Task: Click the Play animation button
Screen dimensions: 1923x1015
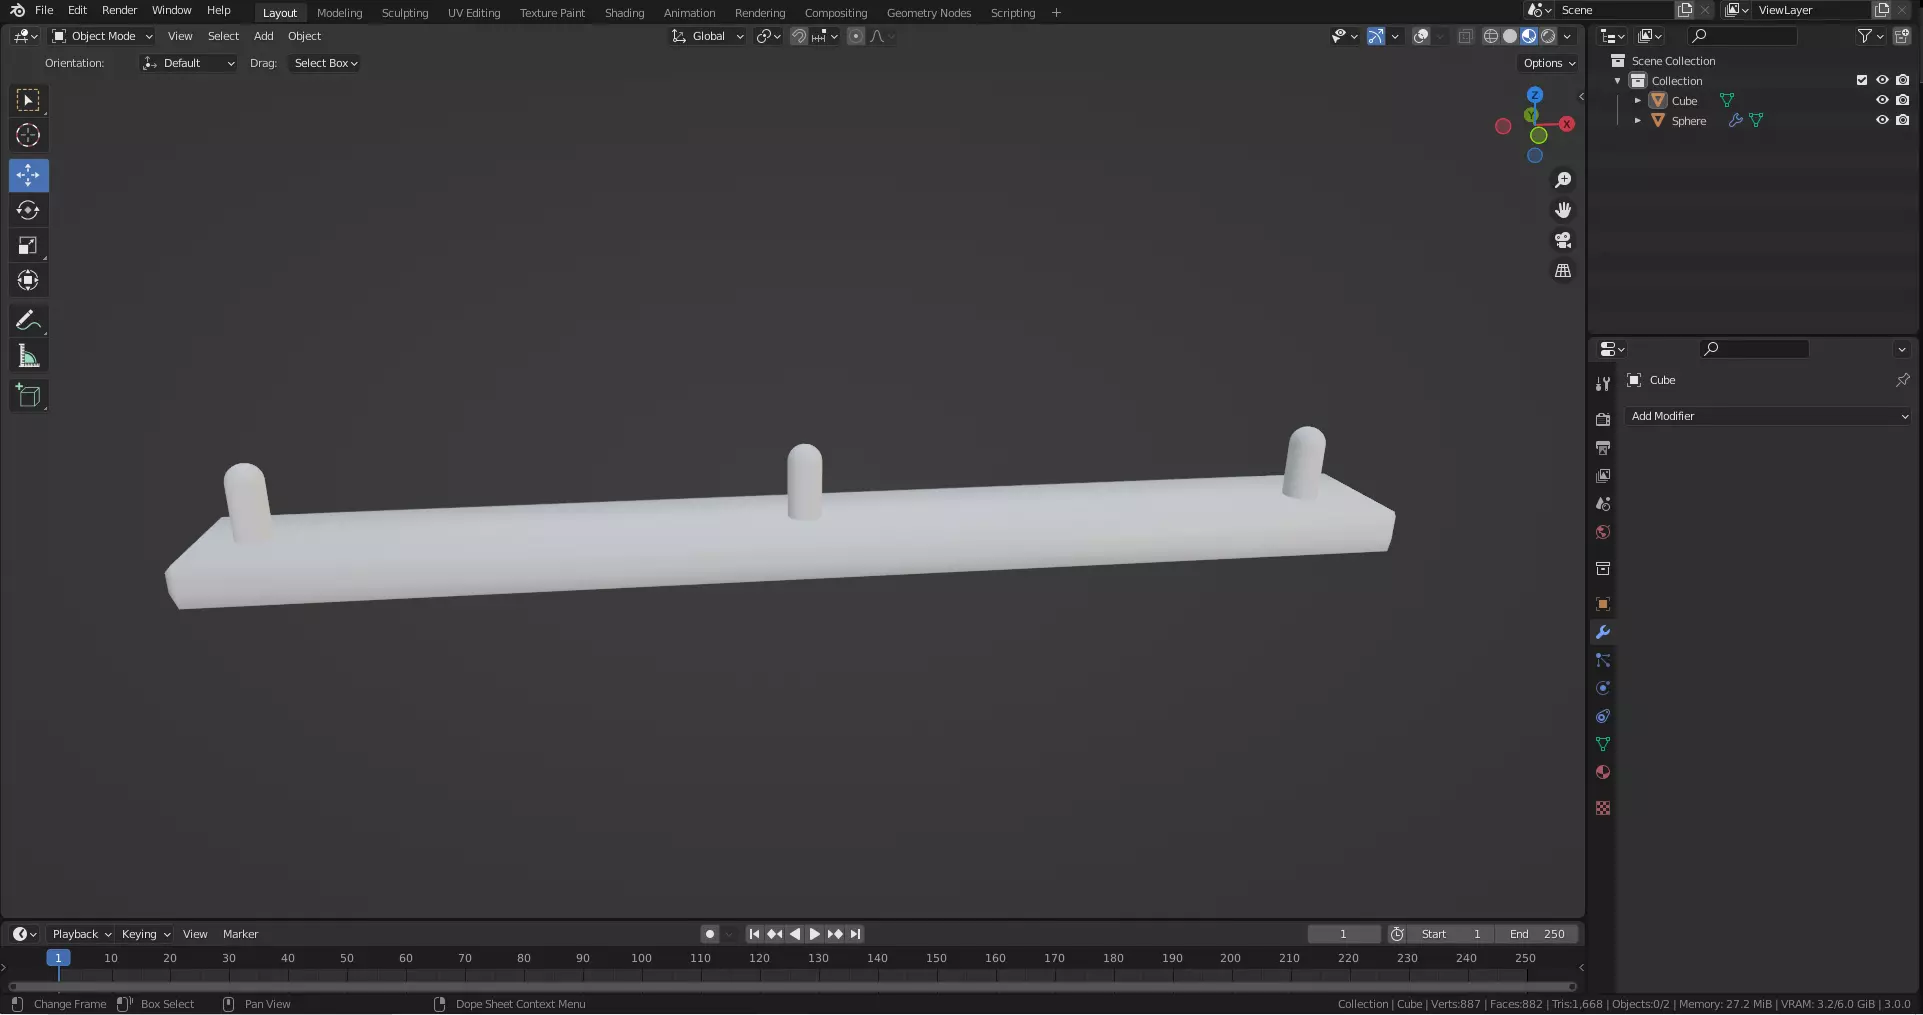Action: (x=815, y=934)
